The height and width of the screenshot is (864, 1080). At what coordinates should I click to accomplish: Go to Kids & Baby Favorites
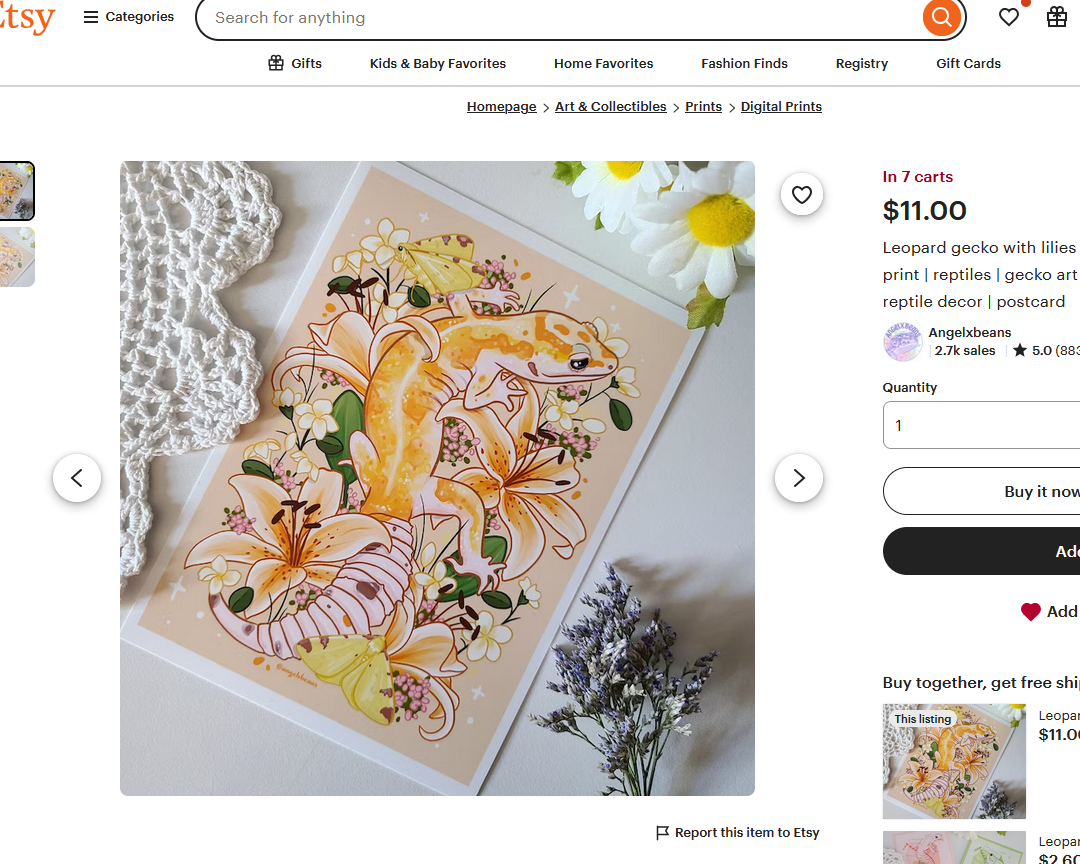pyautogui.click(x=438, y=63)
